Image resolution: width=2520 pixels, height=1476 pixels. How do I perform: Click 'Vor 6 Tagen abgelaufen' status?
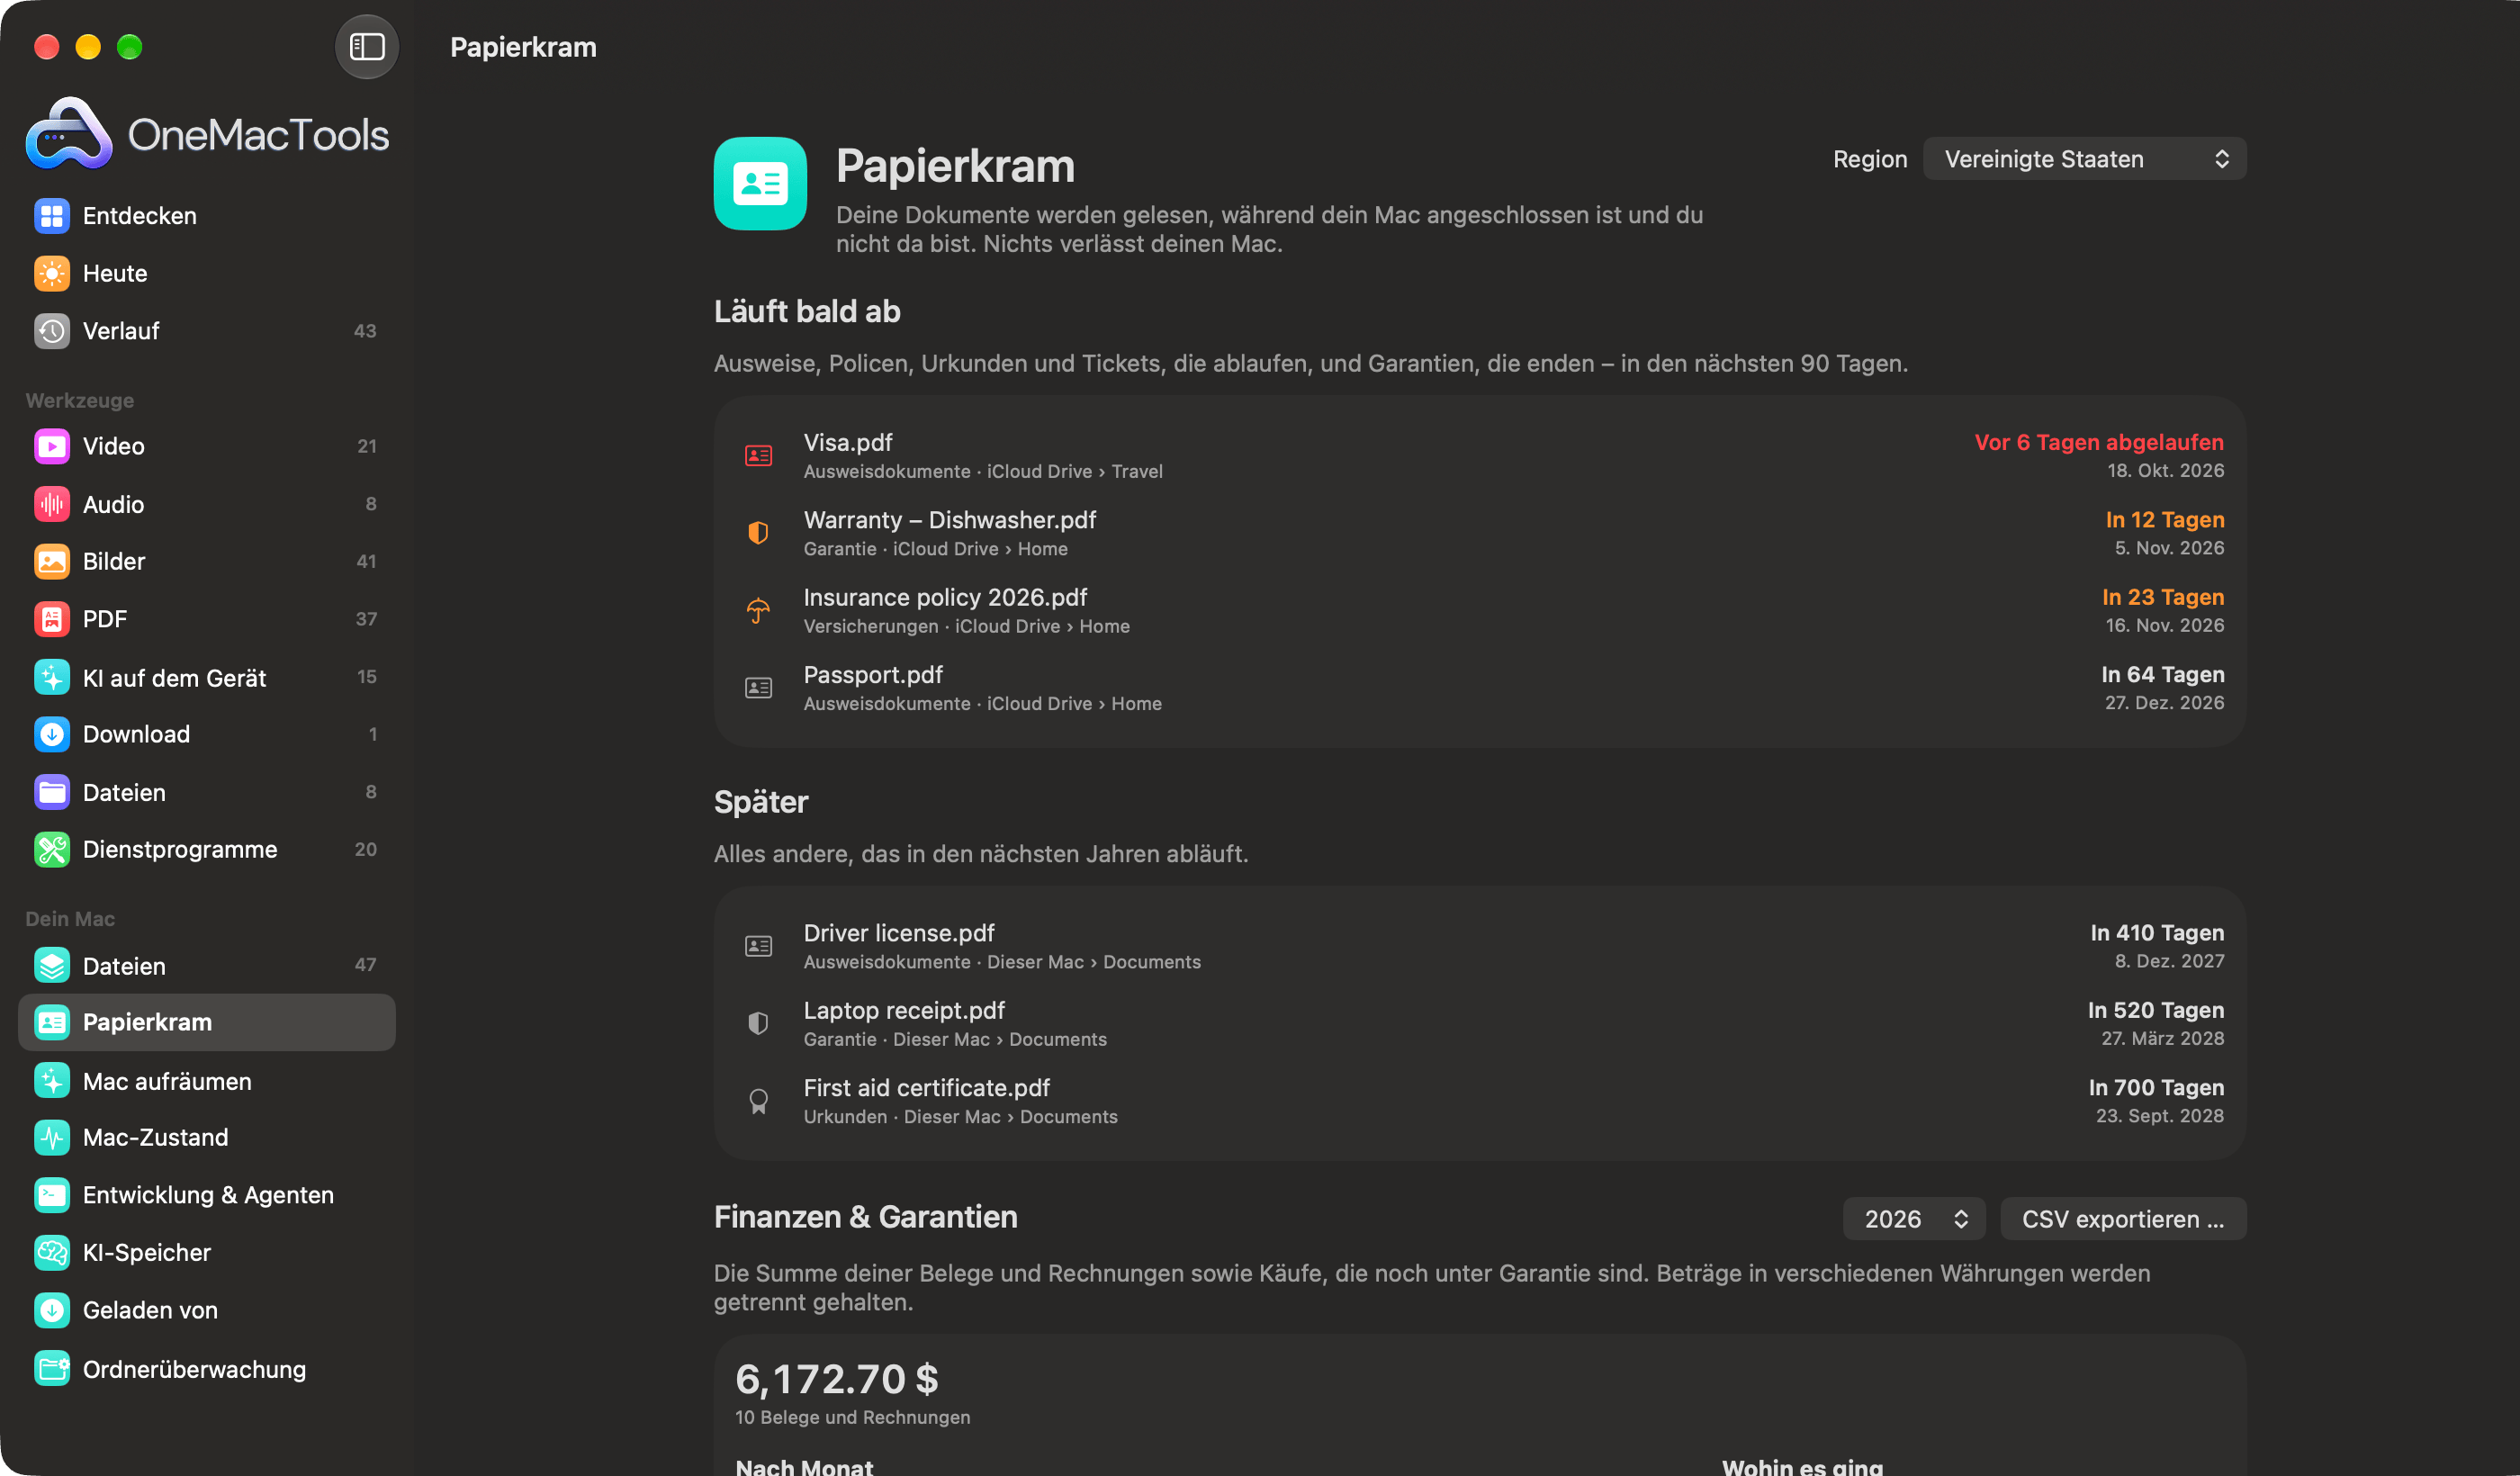[2099, 442]
